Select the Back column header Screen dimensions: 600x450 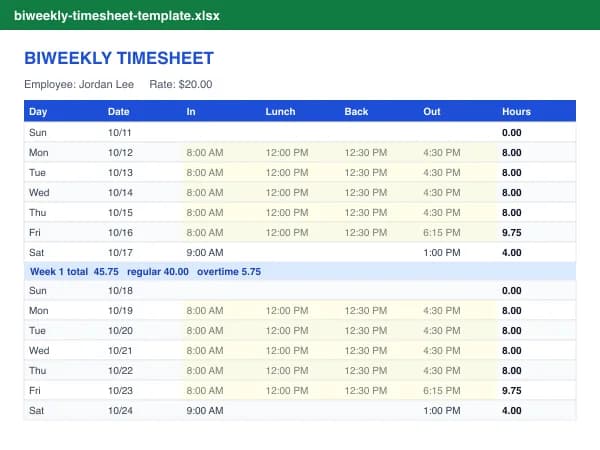click(x=356, y=111)
